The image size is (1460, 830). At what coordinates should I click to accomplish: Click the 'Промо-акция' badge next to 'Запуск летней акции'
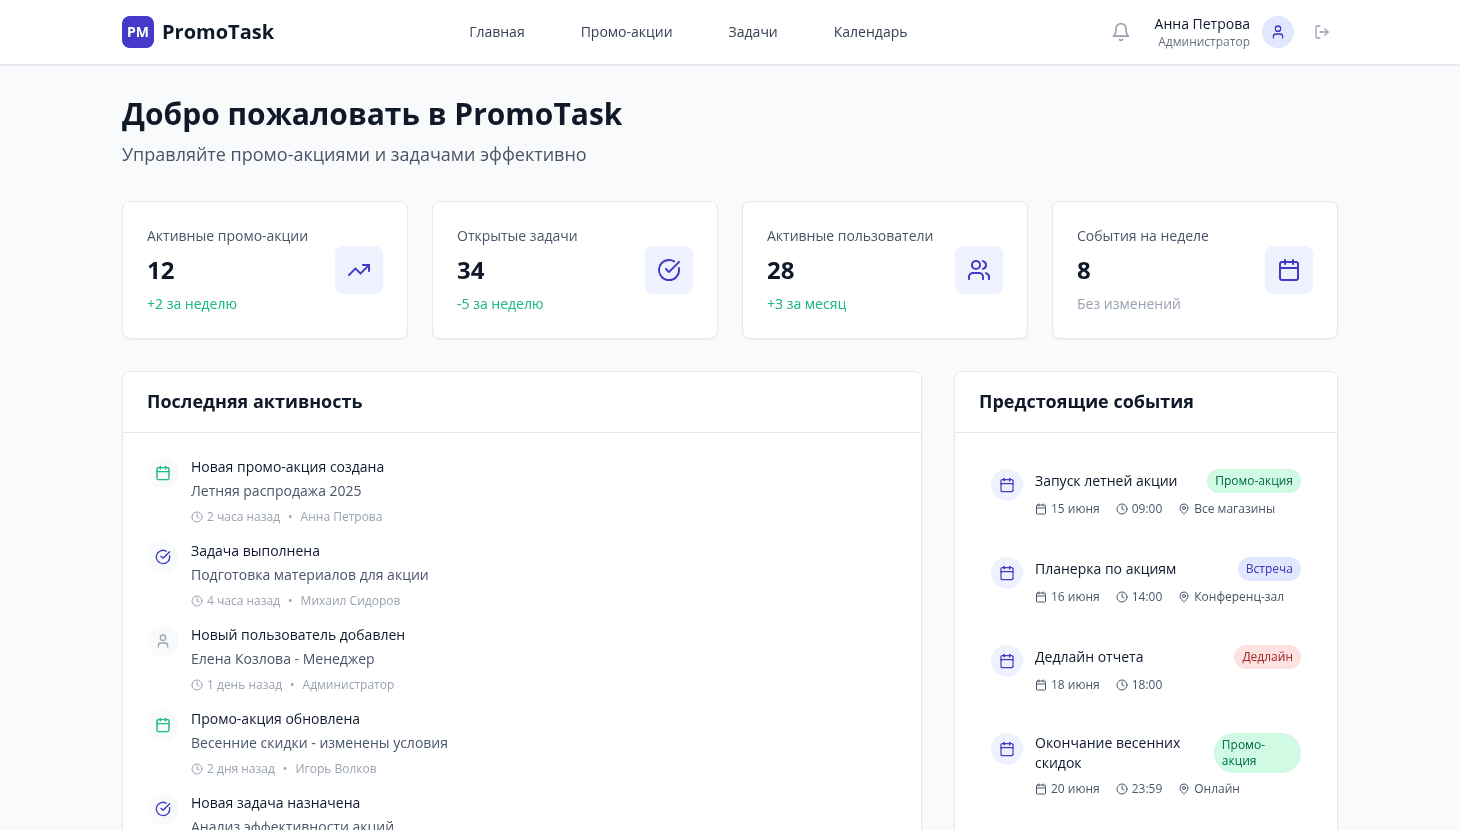[1253, 481]
